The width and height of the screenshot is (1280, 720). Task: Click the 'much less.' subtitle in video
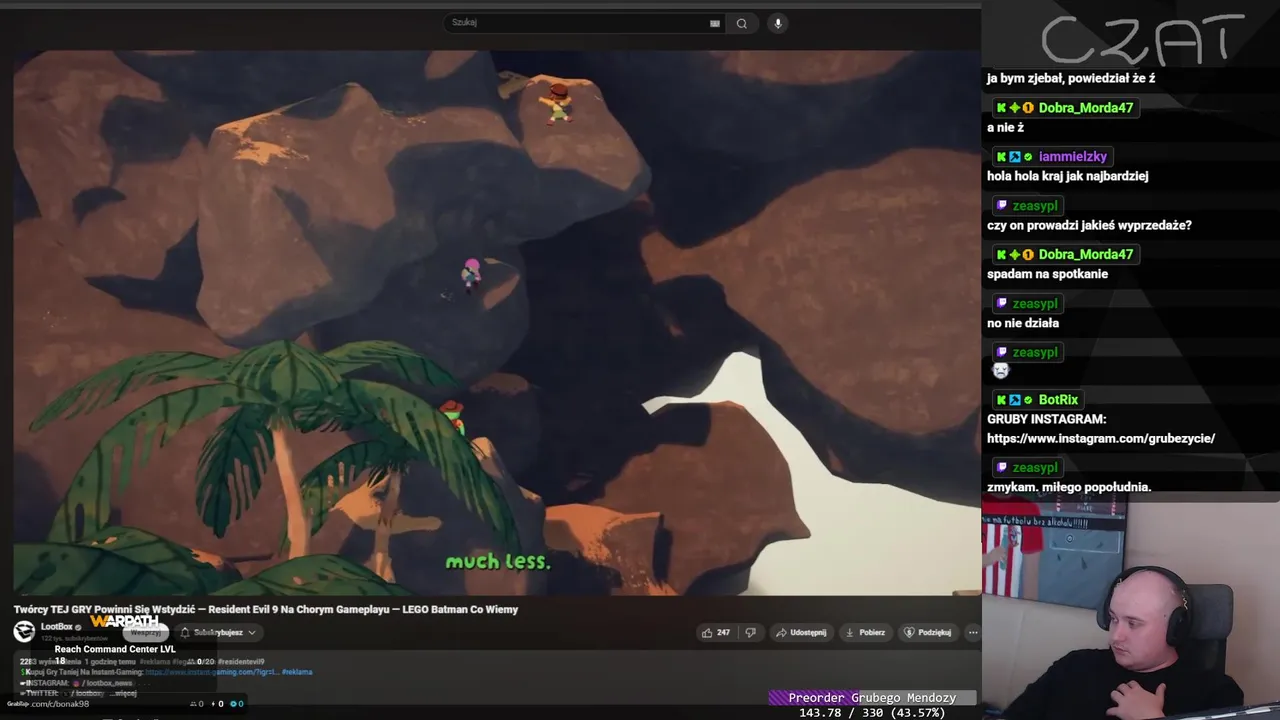pyautogui.click(x=498, y=561)
